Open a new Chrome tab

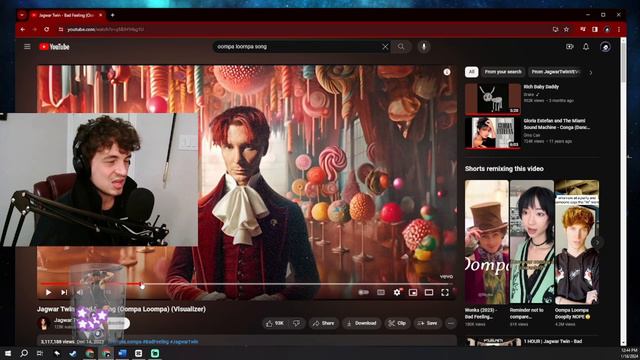tap(112, 15)
